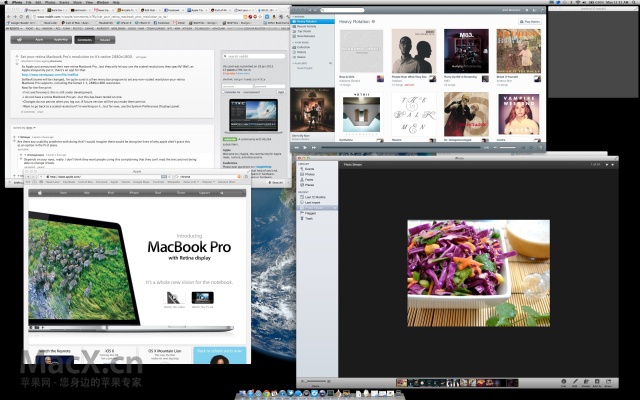Click the Apple logo in apple.com navigation
The height and width of the screenshot is (400, 640).
[x=40, y=193]
